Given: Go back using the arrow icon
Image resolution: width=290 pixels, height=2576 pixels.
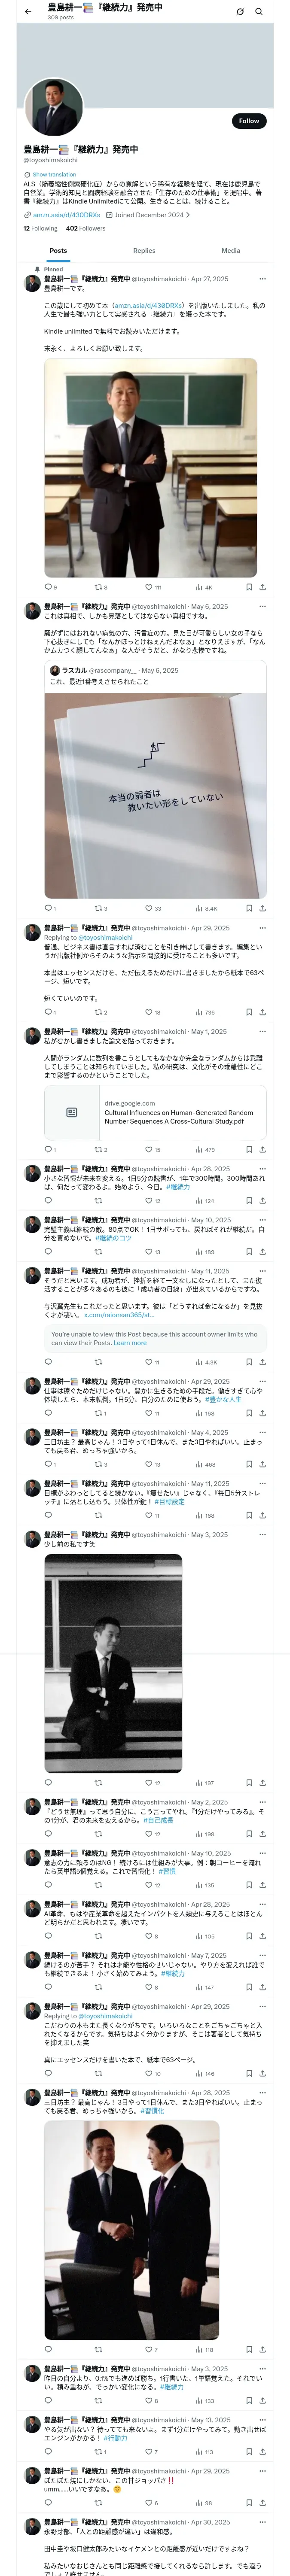Looking at the screenshot, I should [x=28, y=11].
